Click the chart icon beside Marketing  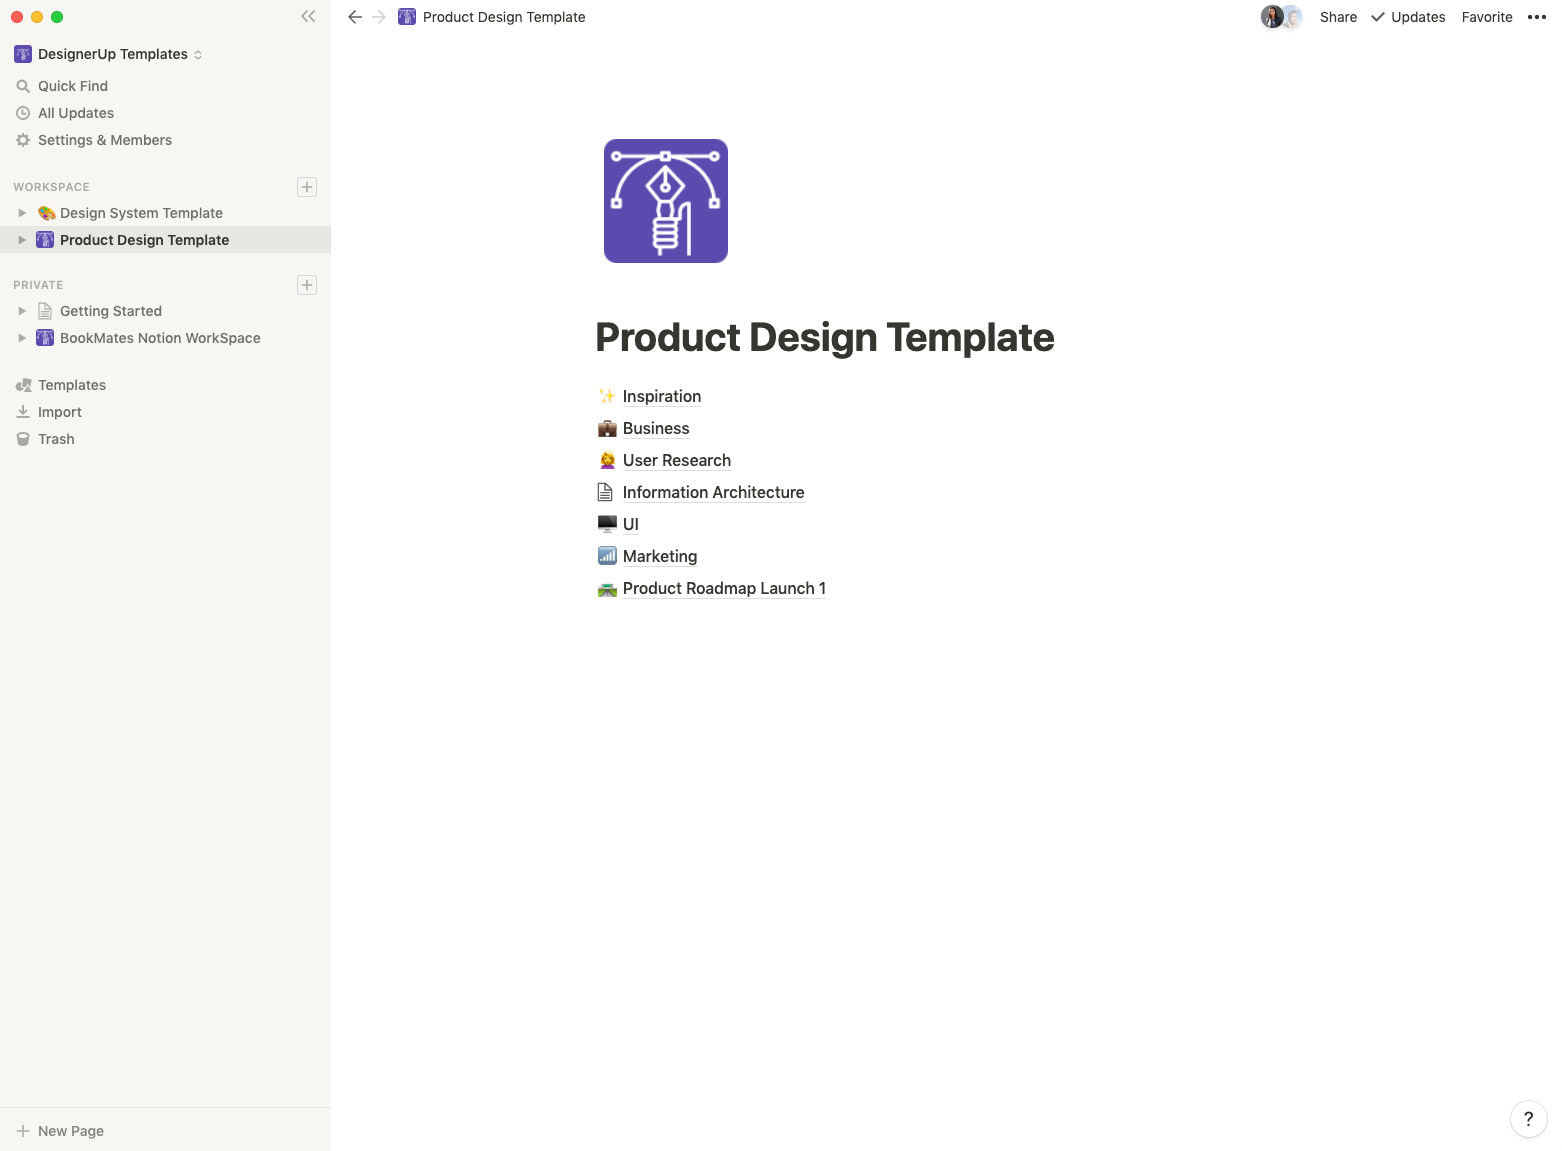(x=607, y=556)
